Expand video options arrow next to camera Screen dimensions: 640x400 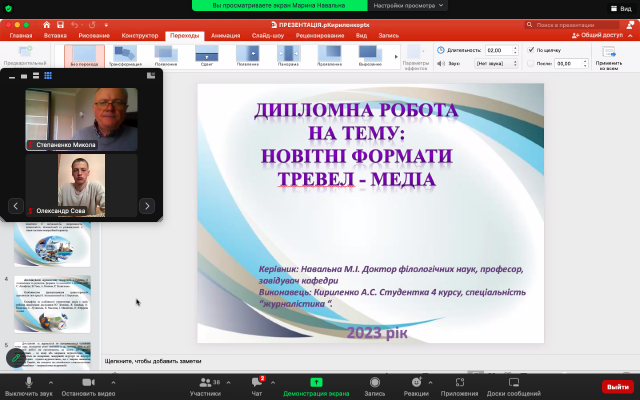(x=115, y=382)
